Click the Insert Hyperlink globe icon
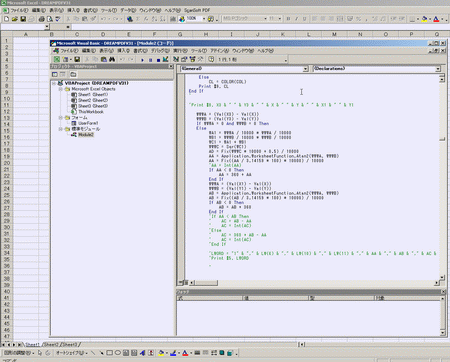This screenshot has height=362, width=450. [130, 19]
